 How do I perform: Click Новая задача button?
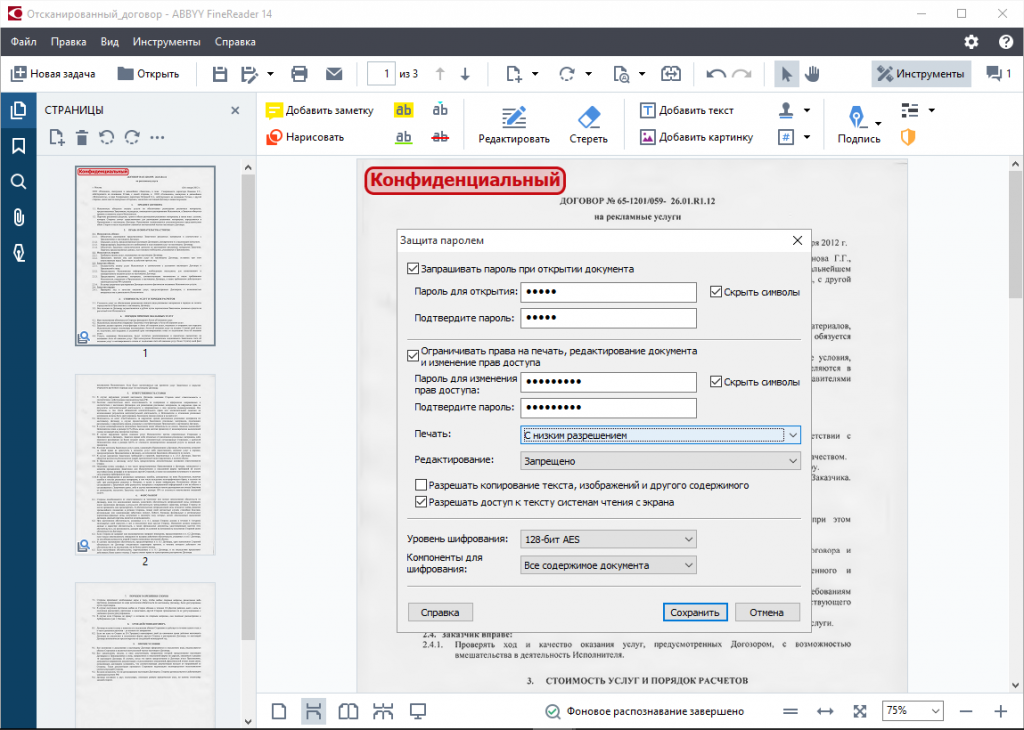pyautogui.click(x=54, y=74)
